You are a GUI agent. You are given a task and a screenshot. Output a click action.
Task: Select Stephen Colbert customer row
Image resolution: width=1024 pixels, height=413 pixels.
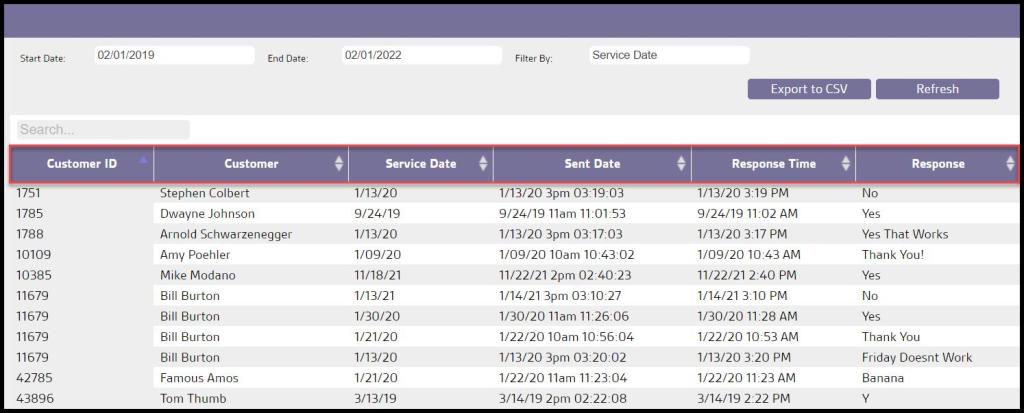click(x=205, y=193)
